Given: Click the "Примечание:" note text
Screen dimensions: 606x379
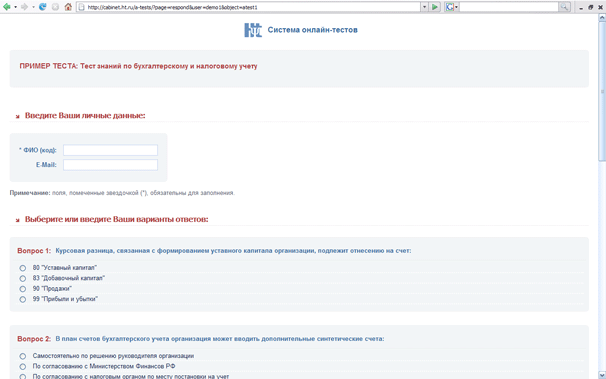Looking at the screenshot, I should (x=30, y=193).
